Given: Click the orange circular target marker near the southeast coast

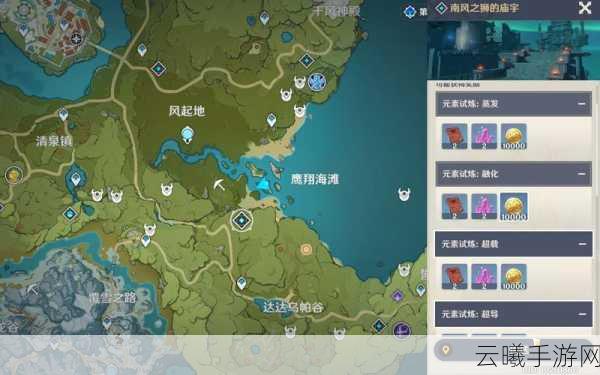Looking at the screenshot, I should pyautogui.click(x=306, y=249).
